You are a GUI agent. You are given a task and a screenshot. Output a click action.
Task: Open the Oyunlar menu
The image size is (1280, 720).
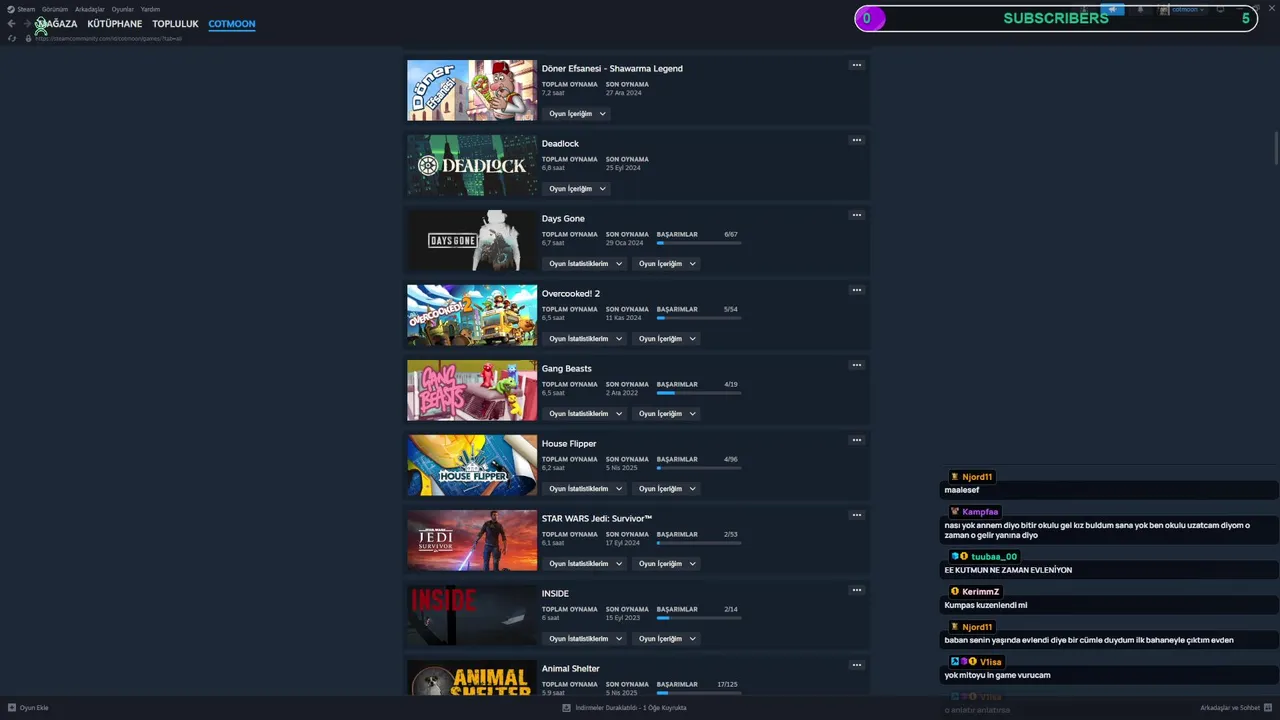point(122,9)
